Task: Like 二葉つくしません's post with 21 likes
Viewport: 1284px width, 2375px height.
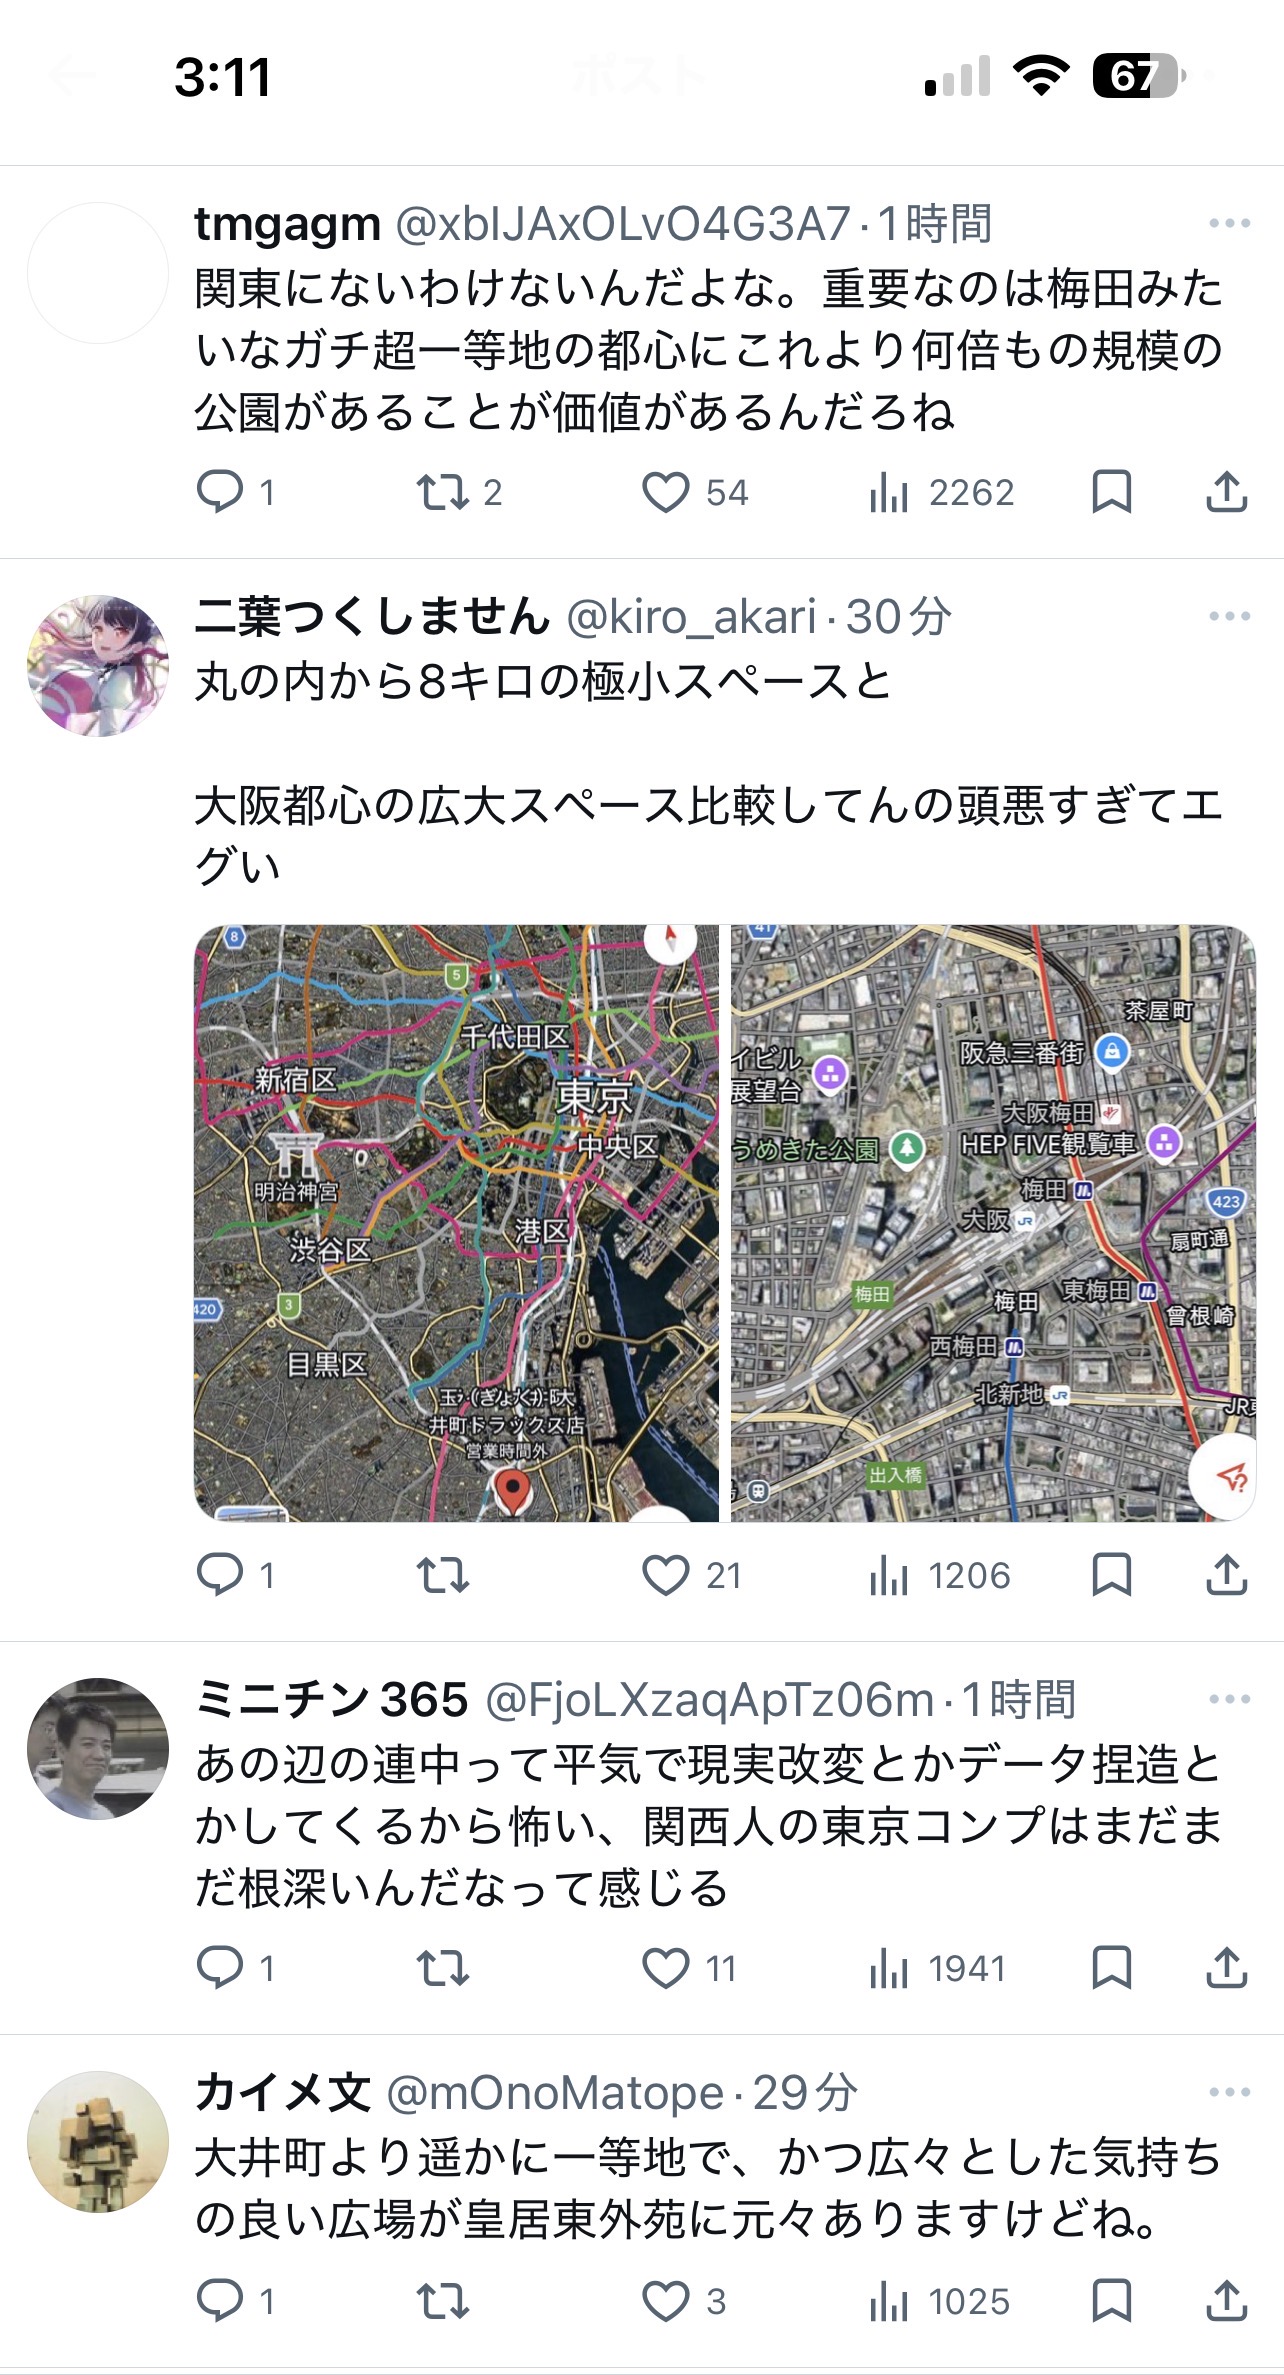Action: point(665,1575)
